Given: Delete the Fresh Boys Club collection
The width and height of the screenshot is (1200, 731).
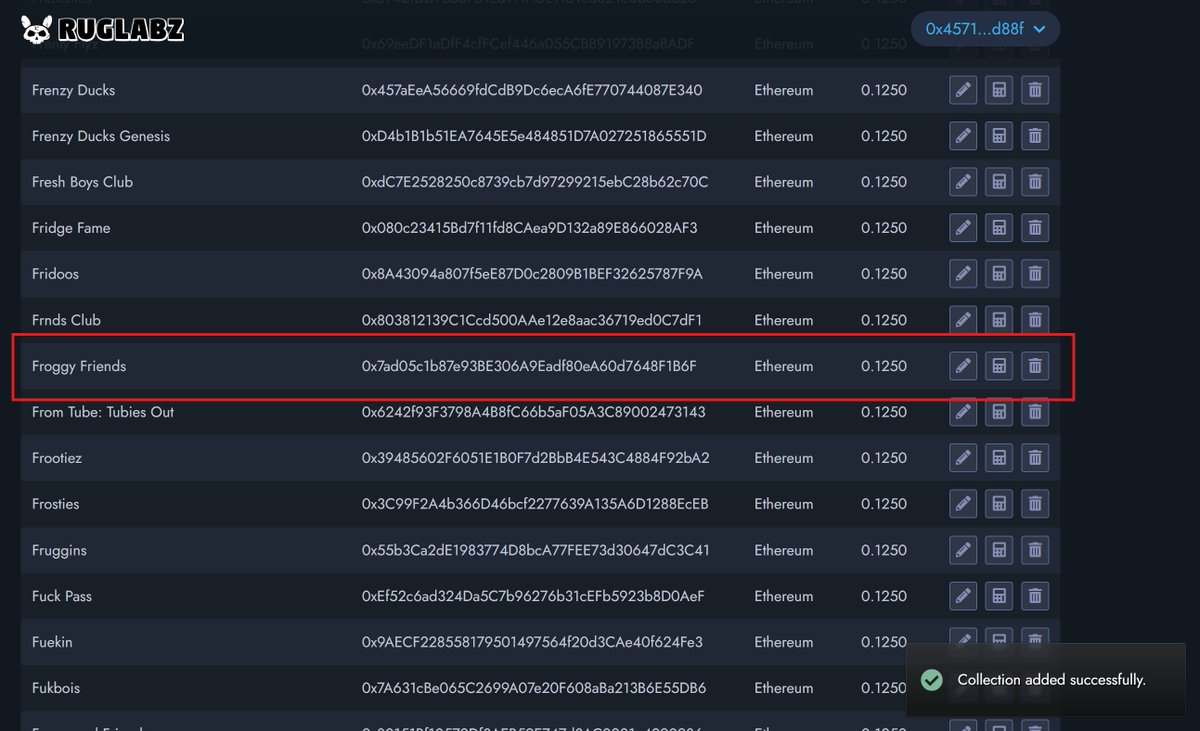Looking at the screenshot, I should point(1035,182).
